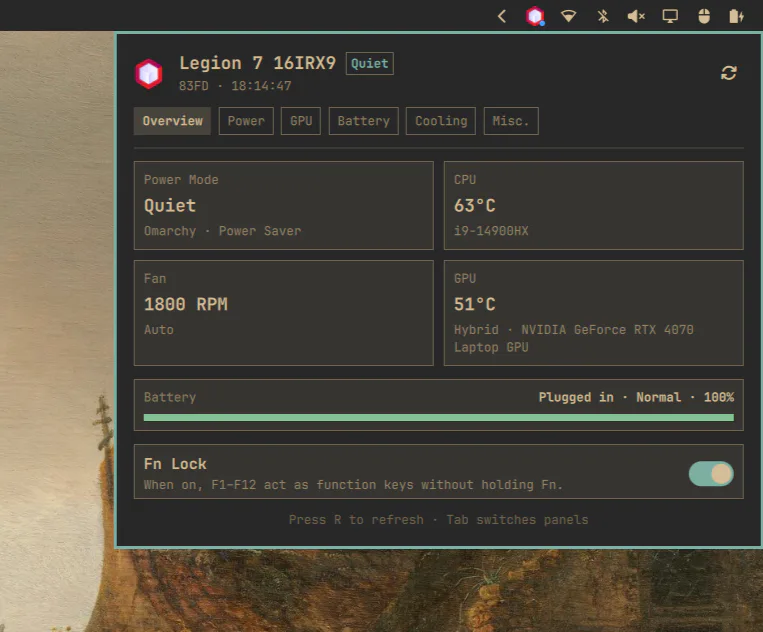The image size is (763, 632).
Task: Click the "83FD · 18:14:47" subtitle
Action: (x=235, y=86)
